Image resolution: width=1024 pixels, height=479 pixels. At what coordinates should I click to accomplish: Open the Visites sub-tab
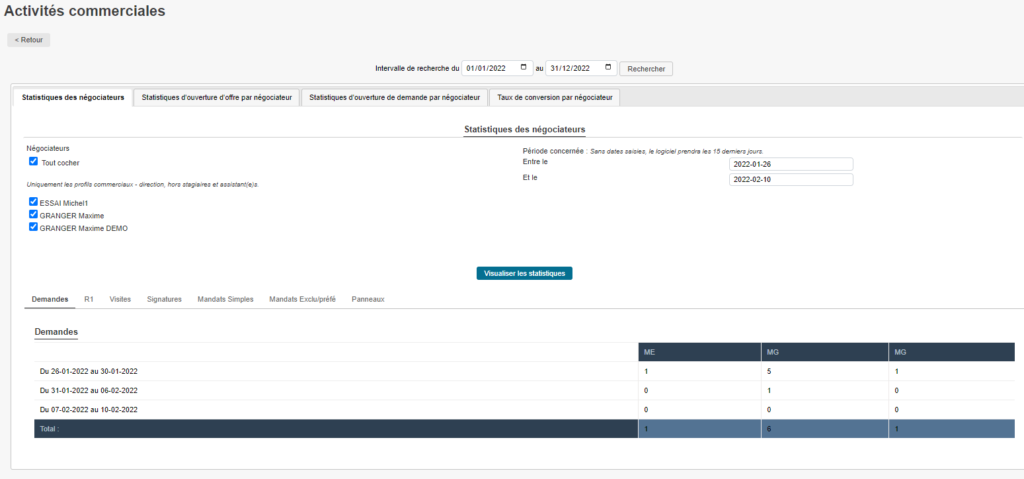click(x=120, y=299)
